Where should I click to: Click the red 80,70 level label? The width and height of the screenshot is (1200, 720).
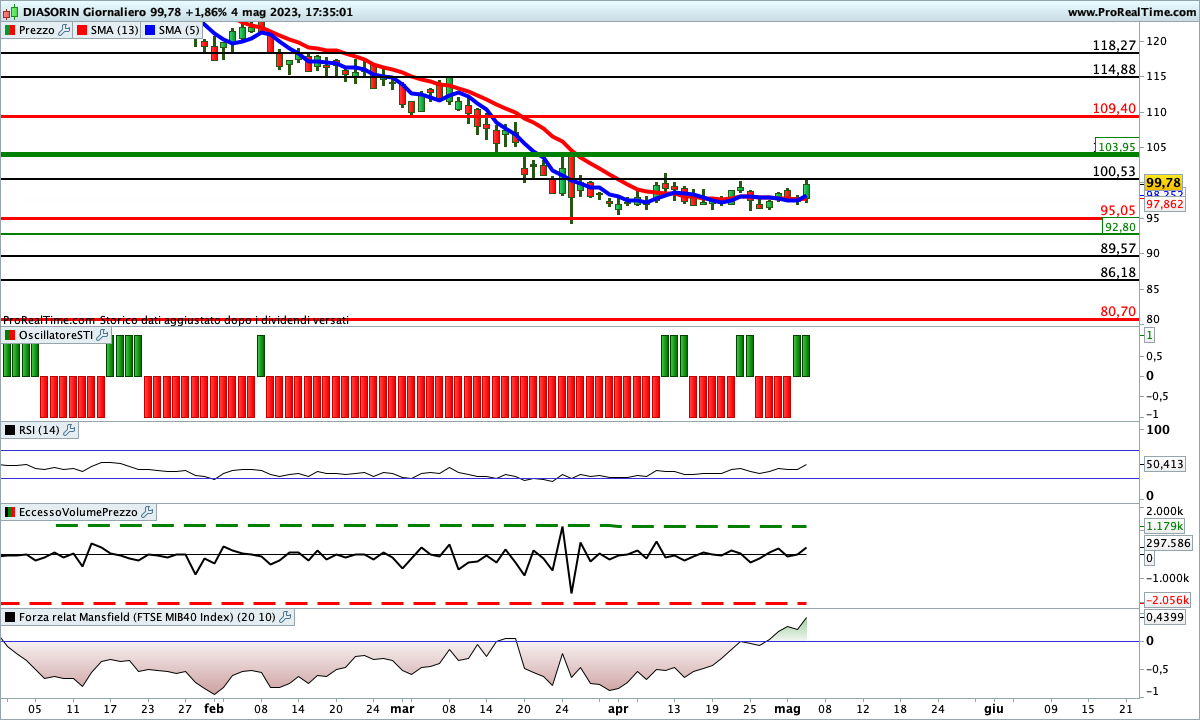click(x=1118, y=311)
